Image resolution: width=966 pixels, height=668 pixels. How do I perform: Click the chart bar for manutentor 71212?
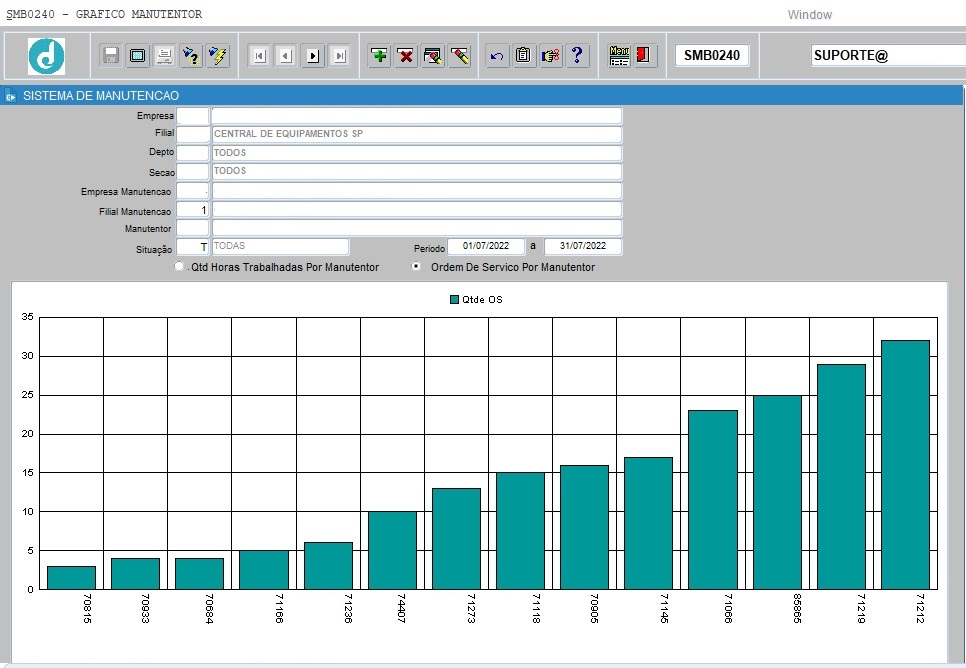coord(905,465)
